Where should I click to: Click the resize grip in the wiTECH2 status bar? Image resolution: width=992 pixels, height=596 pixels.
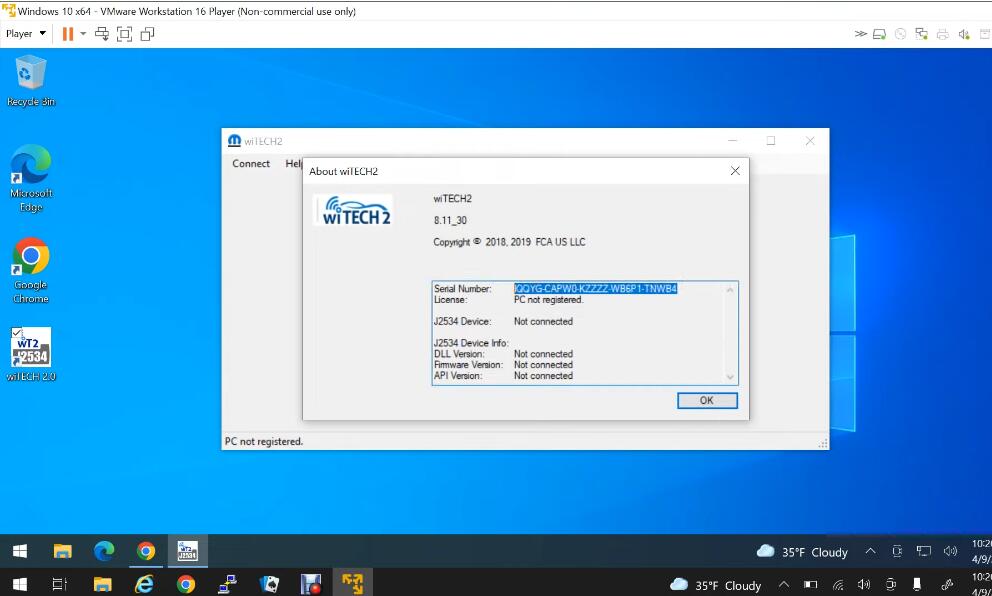(822, 444)
